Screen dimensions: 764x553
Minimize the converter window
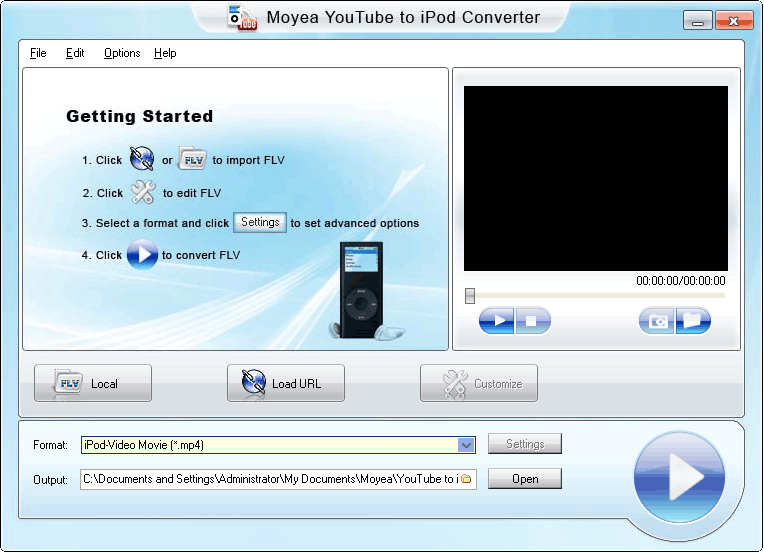coord(698,20)
